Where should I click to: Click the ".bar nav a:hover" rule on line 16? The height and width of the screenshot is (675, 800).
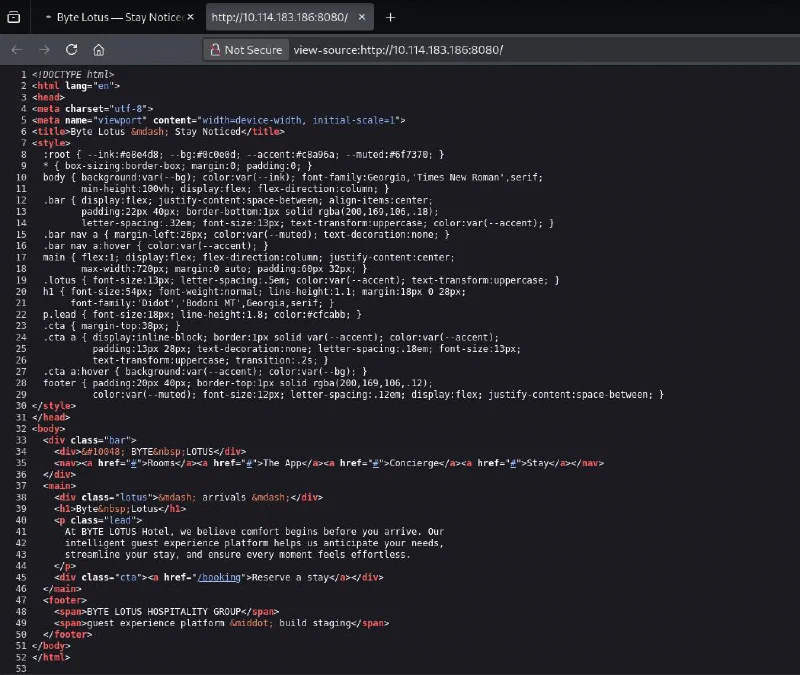[x=156, y=246]
